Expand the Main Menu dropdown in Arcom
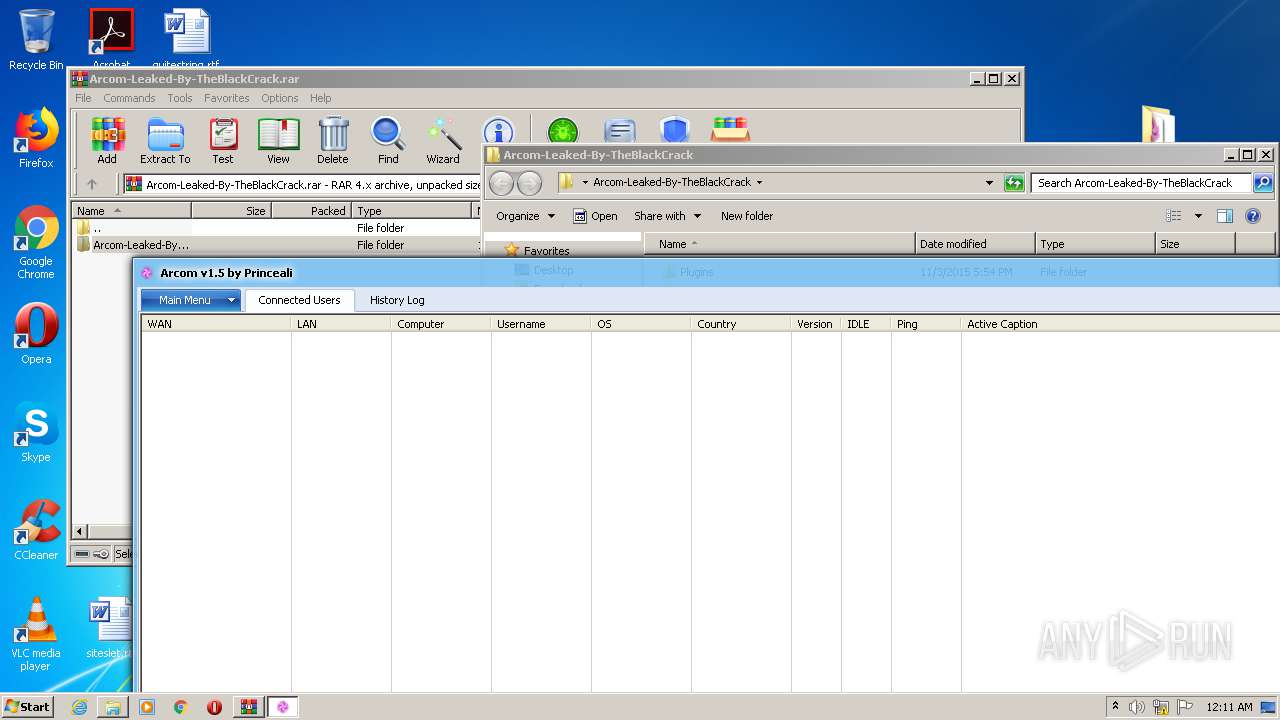1280x720 pixels. [x=231, y=300]
